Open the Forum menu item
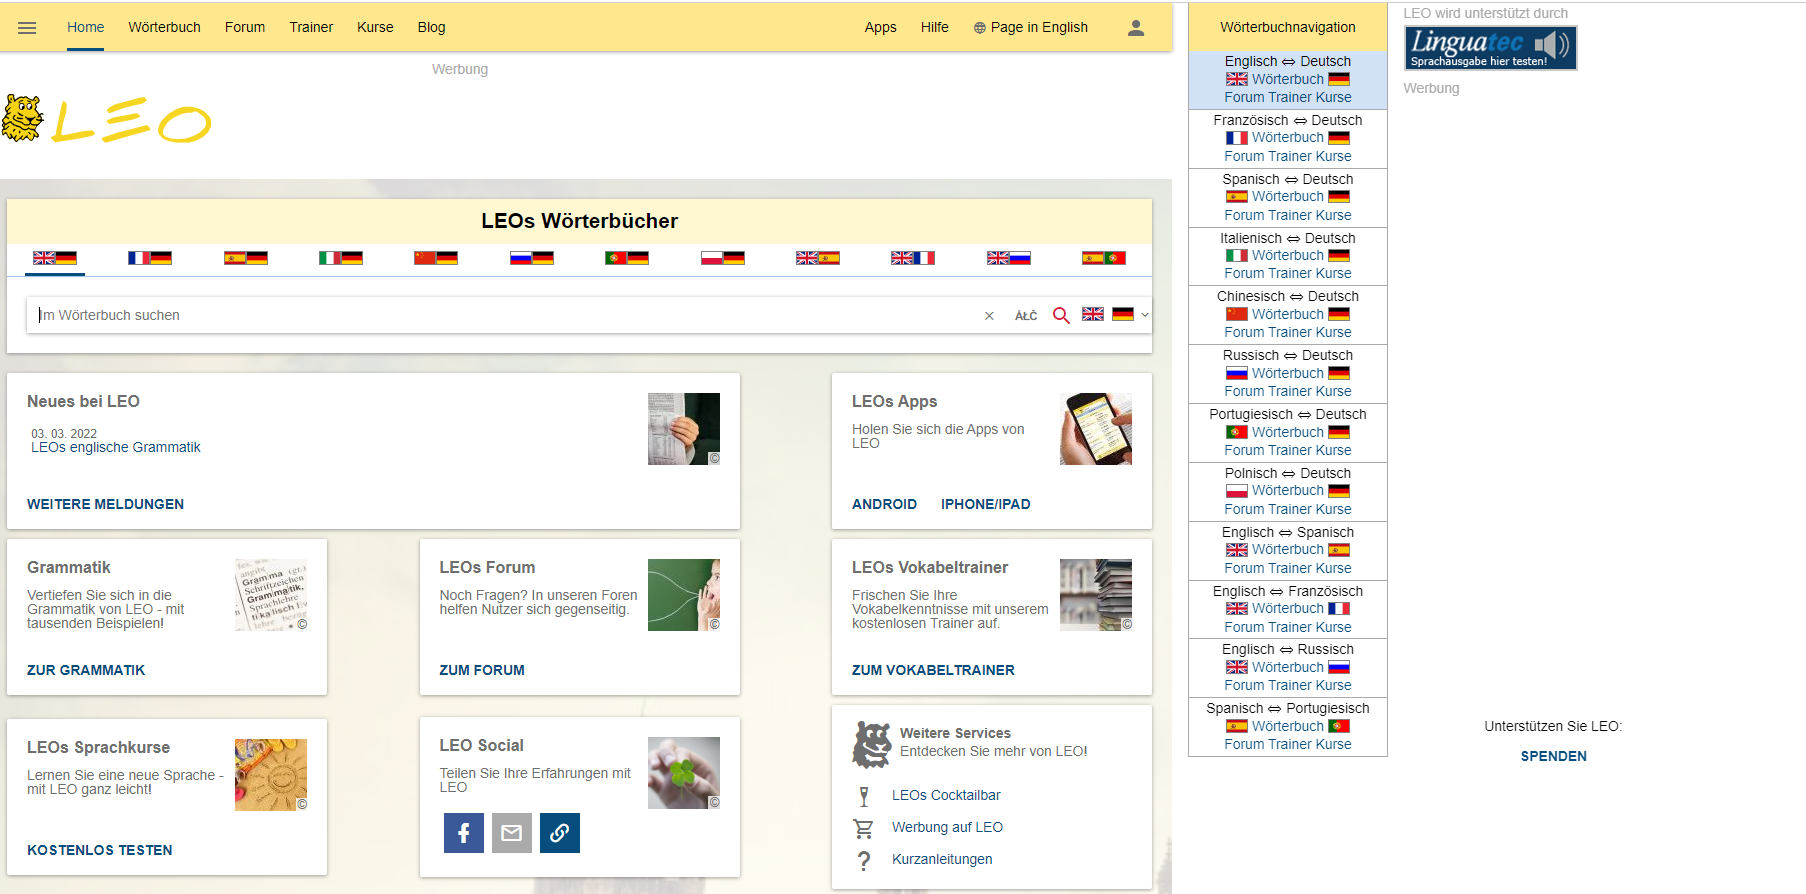 [x=245, y=28]
